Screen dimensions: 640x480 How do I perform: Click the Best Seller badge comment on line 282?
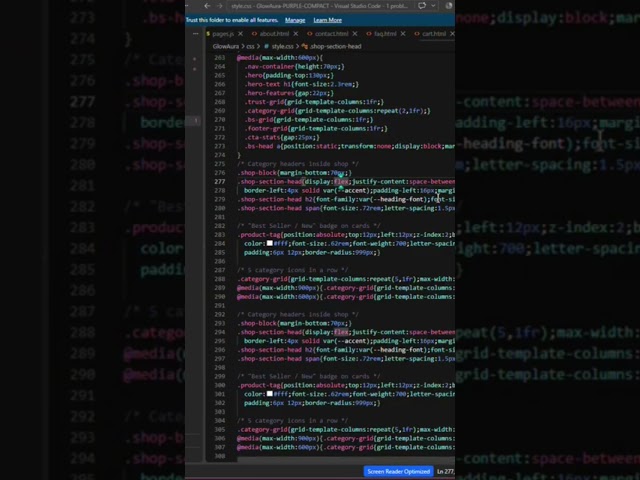(x=309, y=226)
